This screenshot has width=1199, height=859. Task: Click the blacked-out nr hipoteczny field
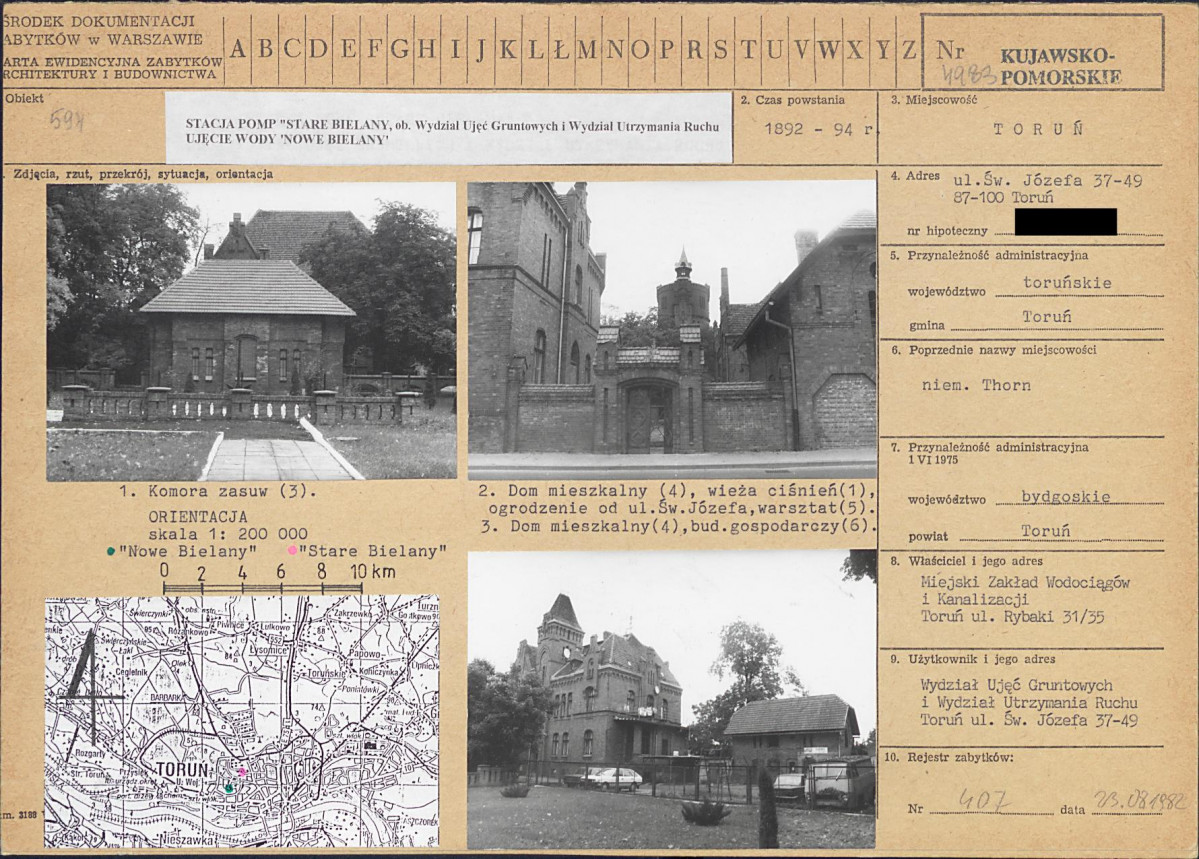1065,222
